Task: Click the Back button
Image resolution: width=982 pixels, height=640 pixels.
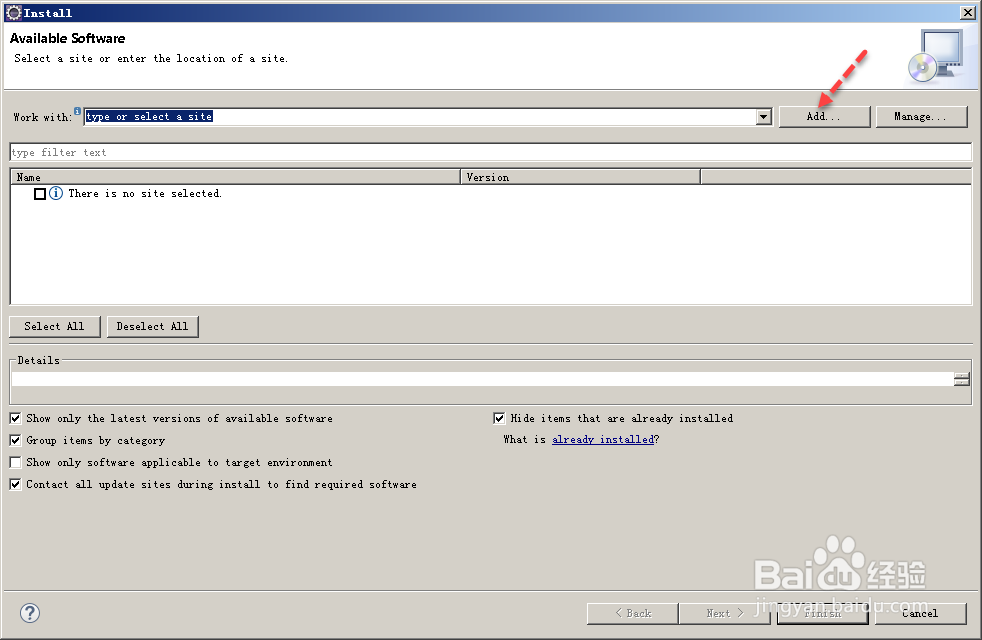Action: pyautogui.click(x=633, y=614)
